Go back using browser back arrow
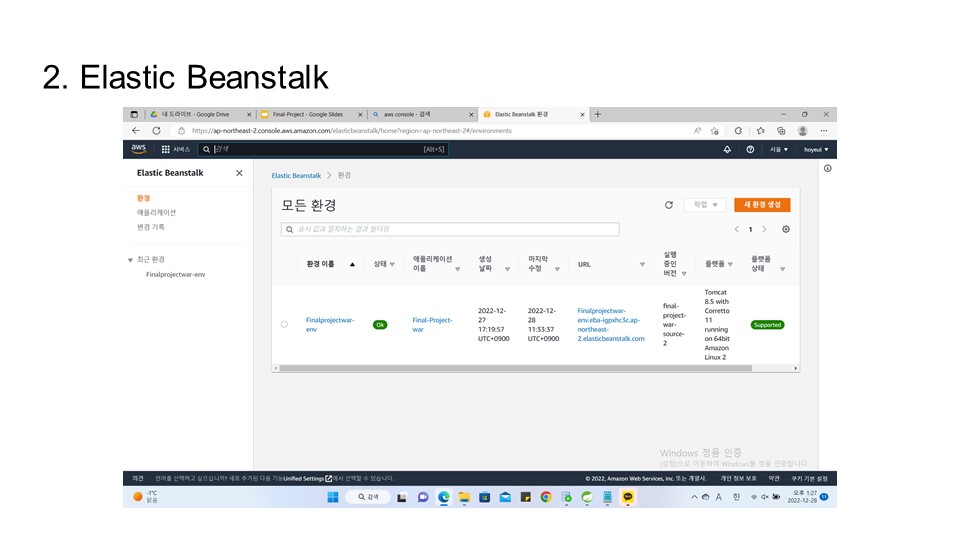This screenshot has height=540, width=960. click(x=136, y=130)
